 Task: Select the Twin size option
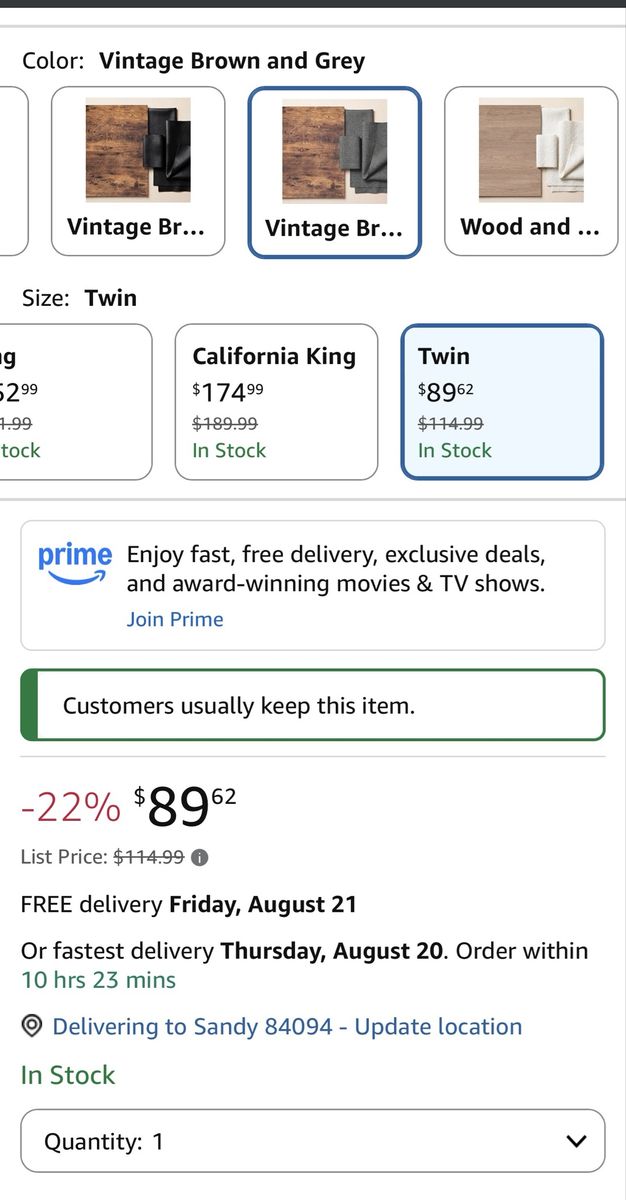coord(502,402)
